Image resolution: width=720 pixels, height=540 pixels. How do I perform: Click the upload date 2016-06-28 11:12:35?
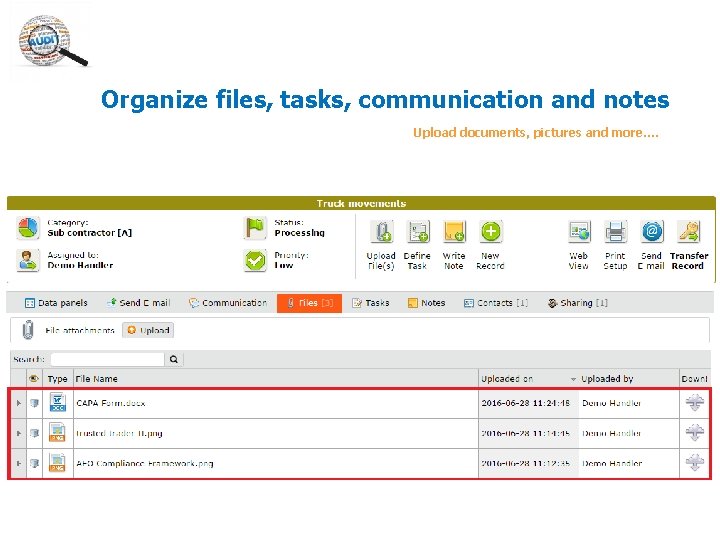coord(526,463)
